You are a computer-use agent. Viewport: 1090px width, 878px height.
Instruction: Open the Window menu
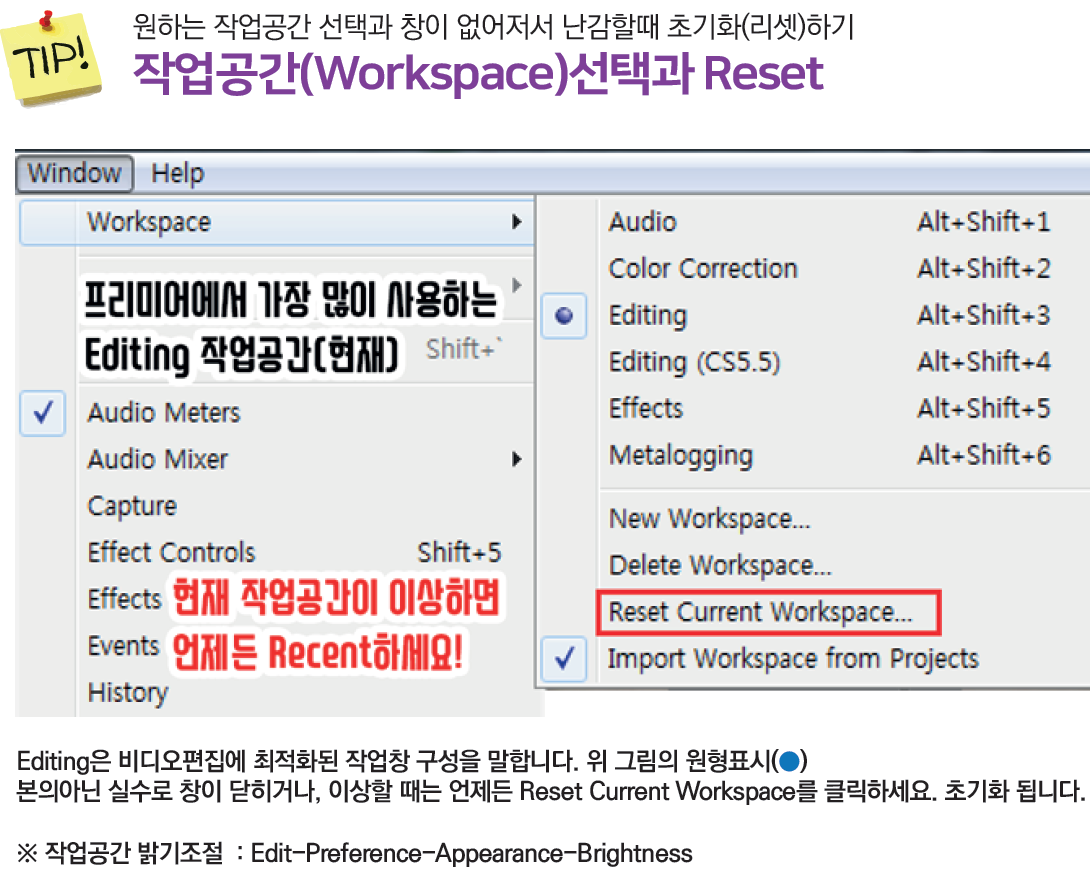(74, 173)
